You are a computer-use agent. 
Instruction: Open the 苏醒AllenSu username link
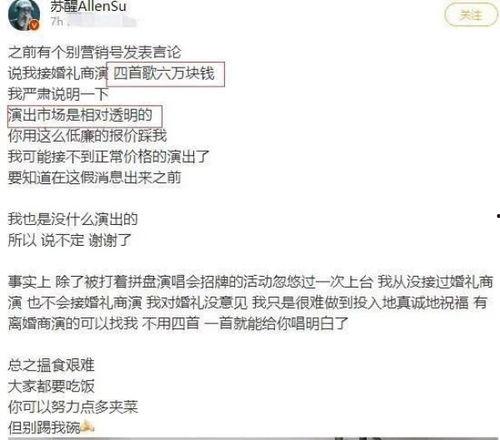pyautogui.click(x=88, y=6)
